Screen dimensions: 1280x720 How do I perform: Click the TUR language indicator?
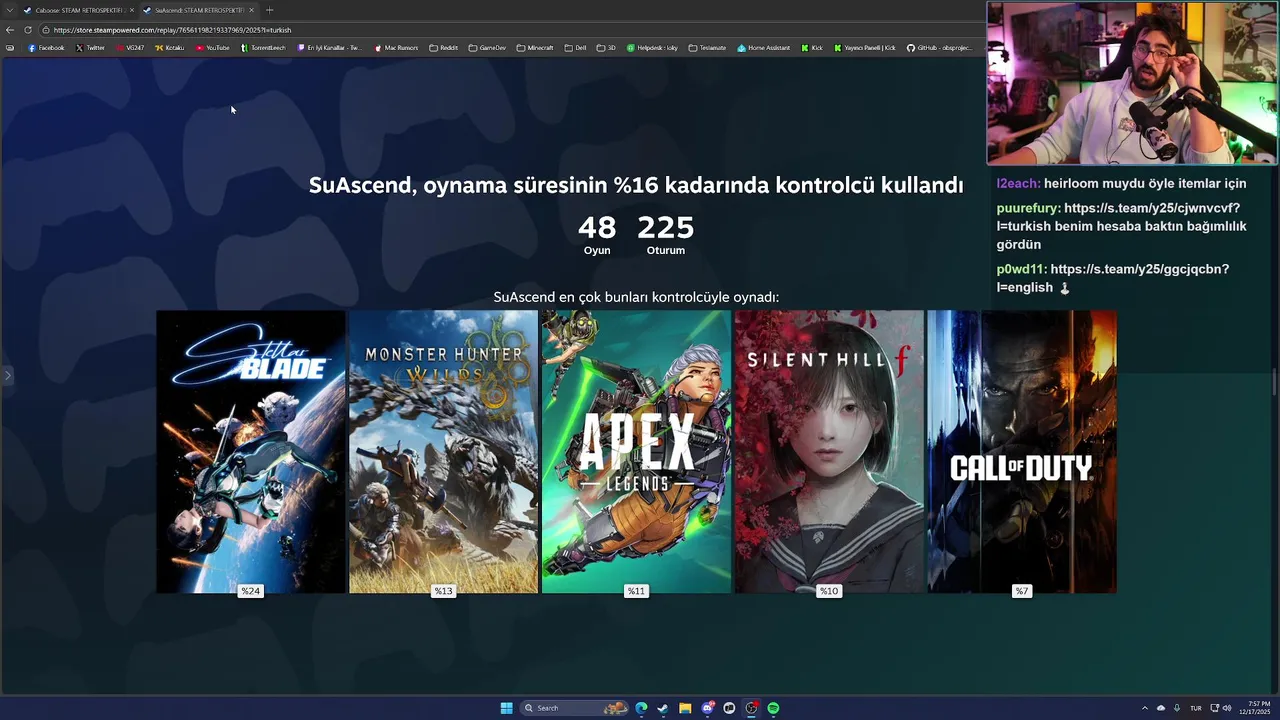(1196, 708)
